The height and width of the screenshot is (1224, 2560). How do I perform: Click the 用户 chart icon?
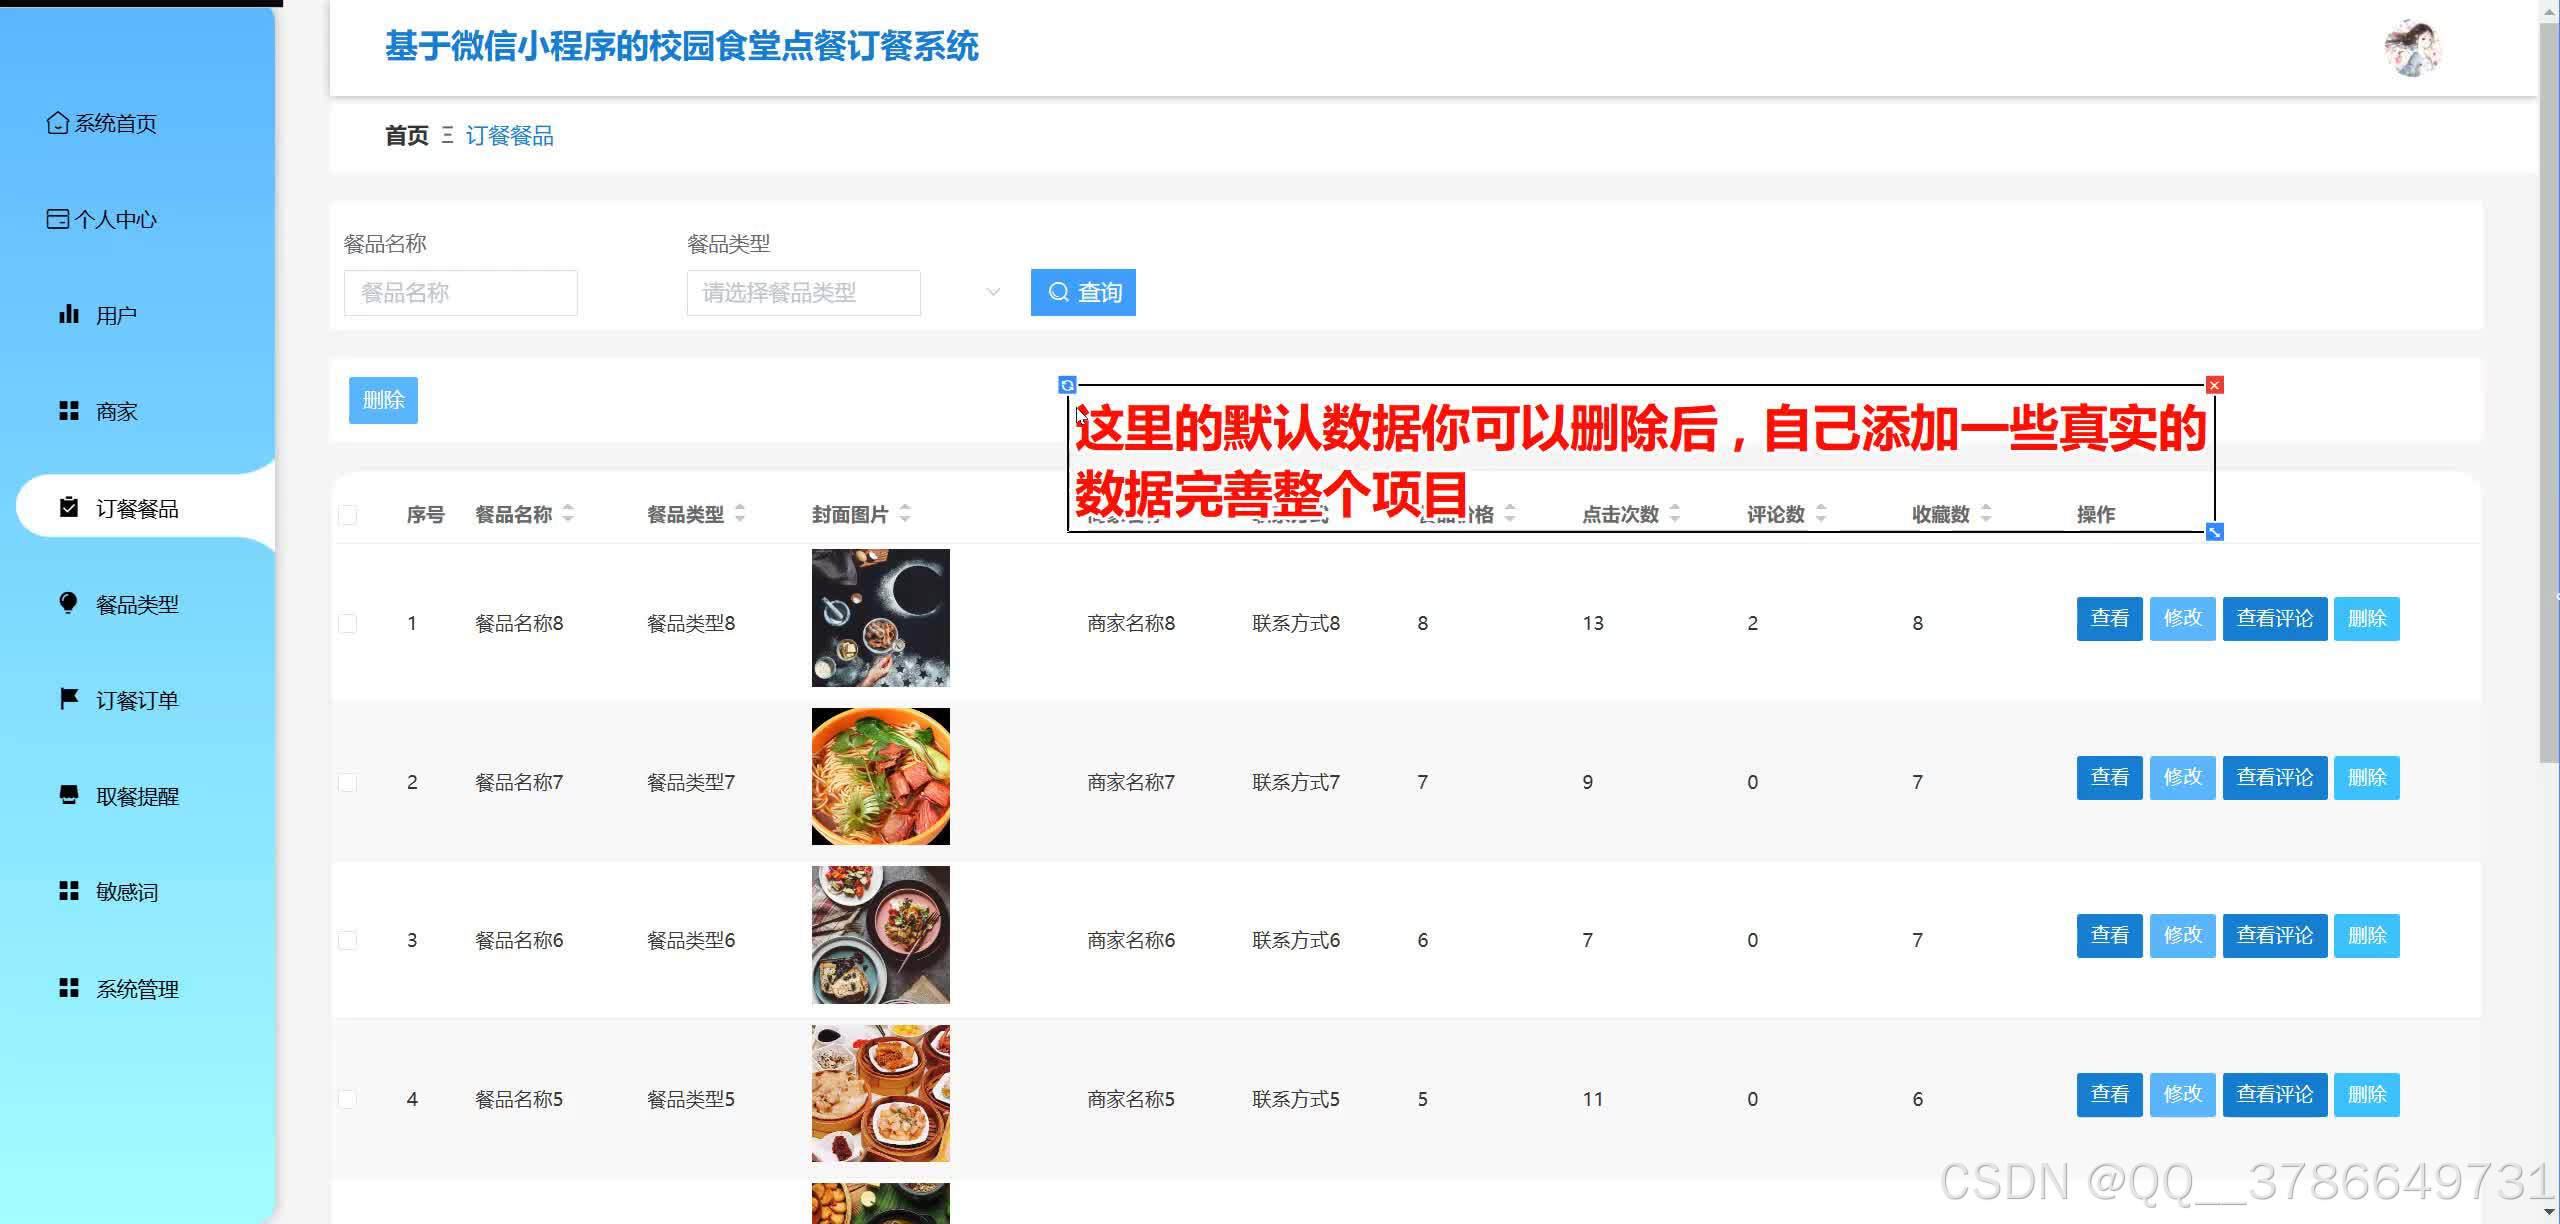pos(68,314)
